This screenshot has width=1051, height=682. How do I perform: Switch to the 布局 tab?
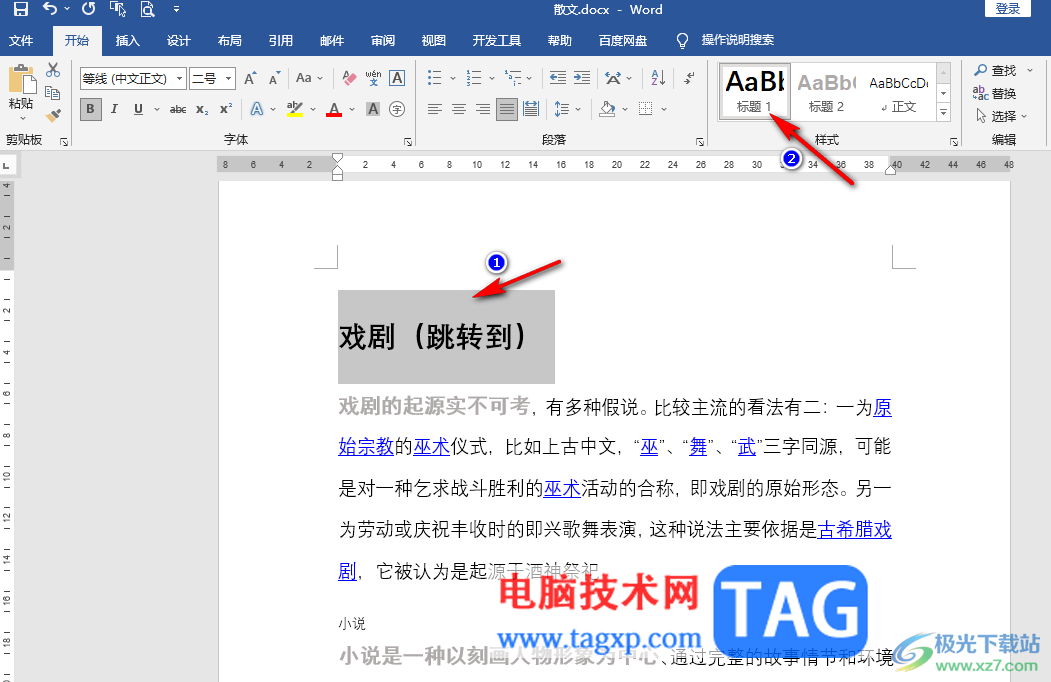pyautogui.click(x=230, y=41)
